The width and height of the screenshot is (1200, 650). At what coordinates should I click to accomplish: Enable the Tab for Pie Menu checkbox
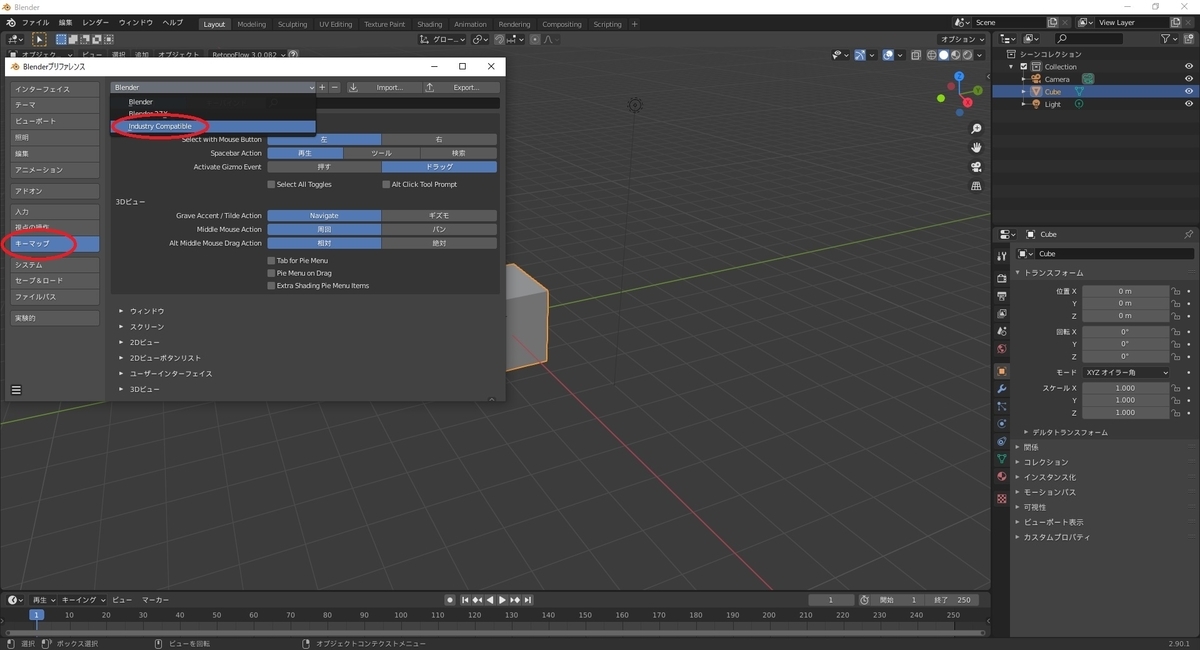point(271,261)
